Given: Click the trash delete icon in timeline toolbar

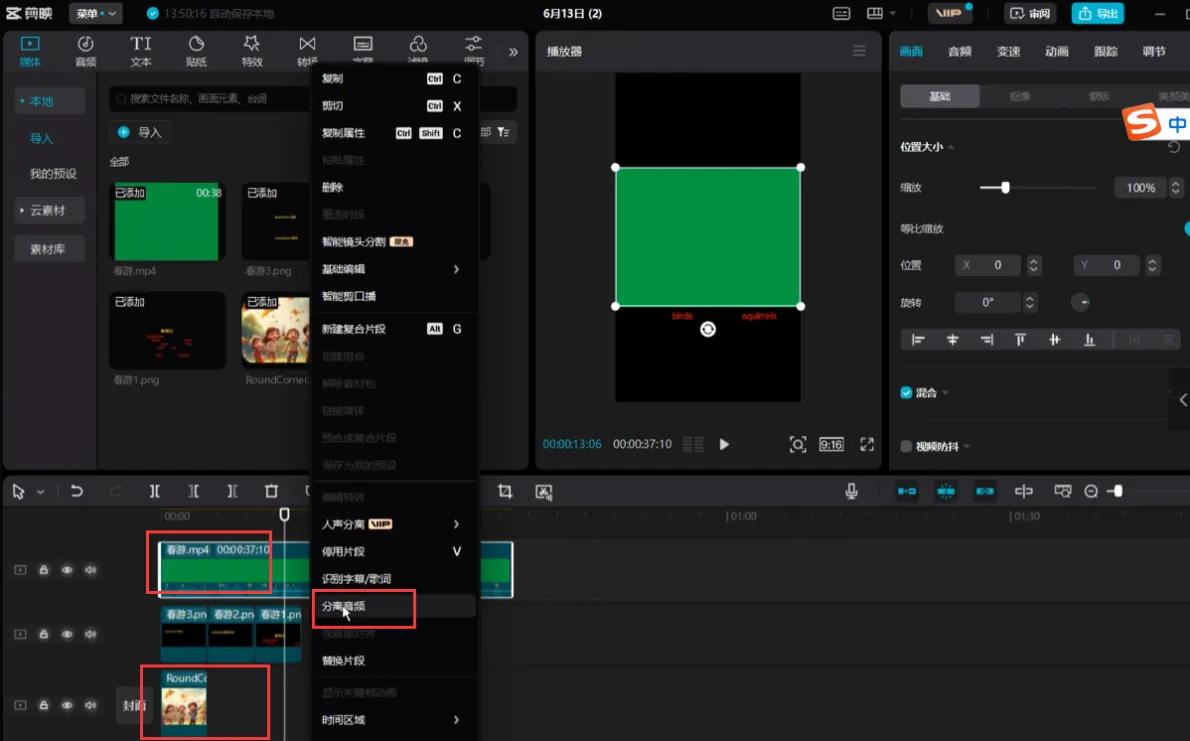Looking at the screenshot, I should [x=271, y=491].
